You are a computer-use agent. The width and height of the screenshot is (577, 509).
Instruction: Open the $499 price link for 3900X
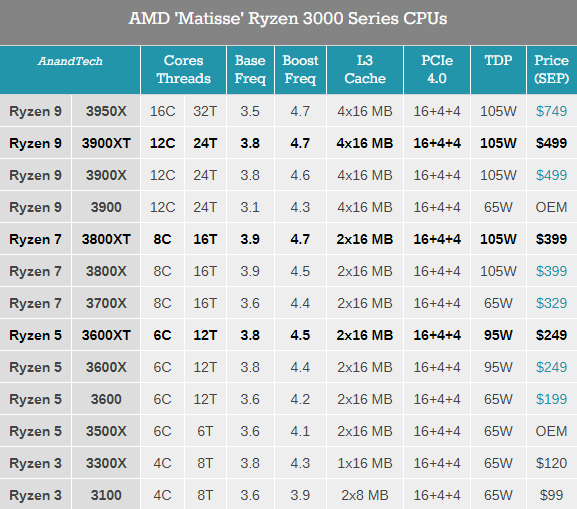[551, 175]
